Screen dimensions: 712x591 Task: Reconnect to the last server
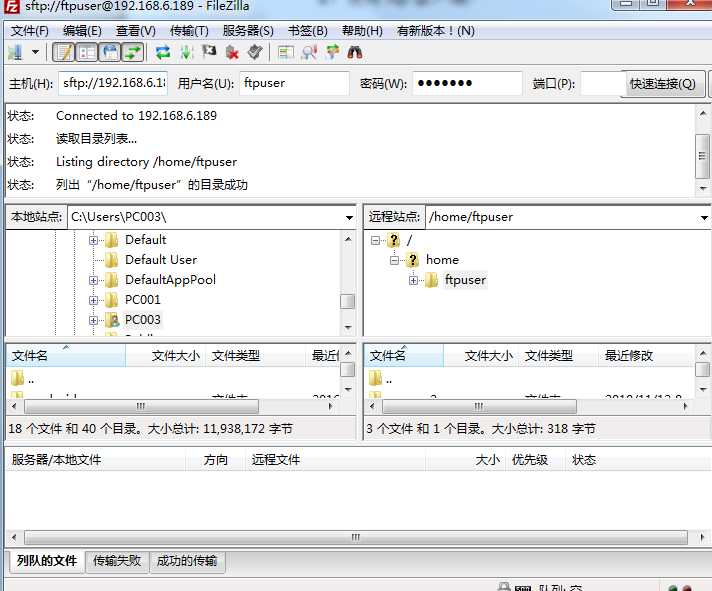tap(255, 52)
